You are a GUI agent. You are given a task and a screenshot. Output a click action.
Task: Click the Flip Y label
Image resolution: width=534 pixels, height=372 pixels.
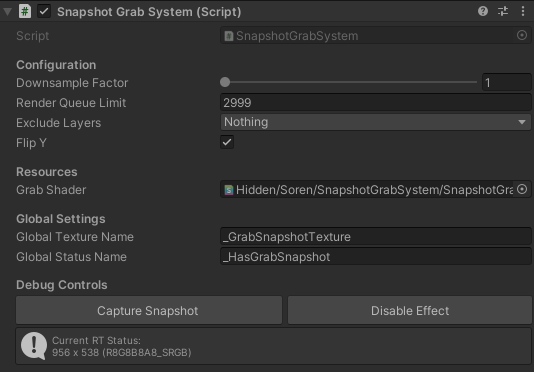31,142
